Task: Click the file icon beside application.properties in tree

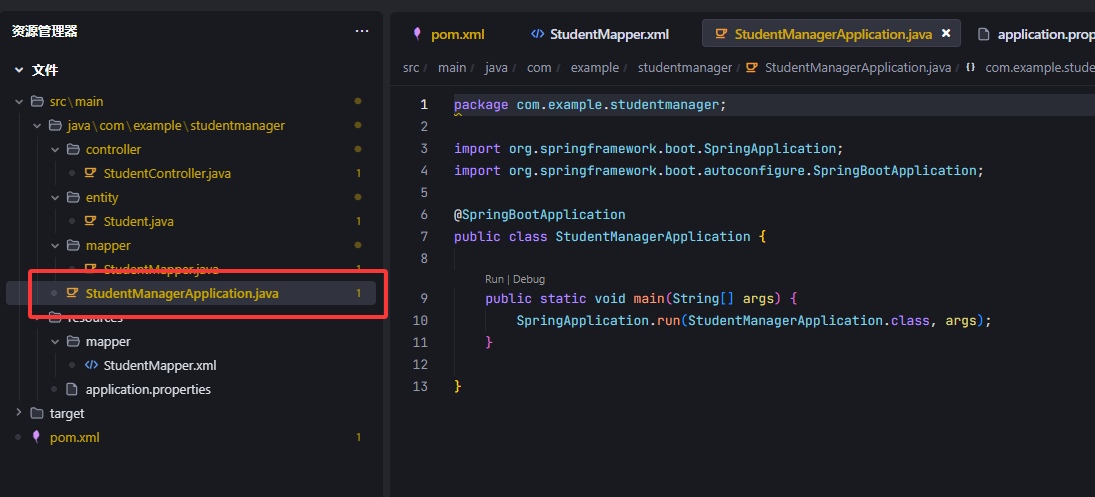Action: 71,389
